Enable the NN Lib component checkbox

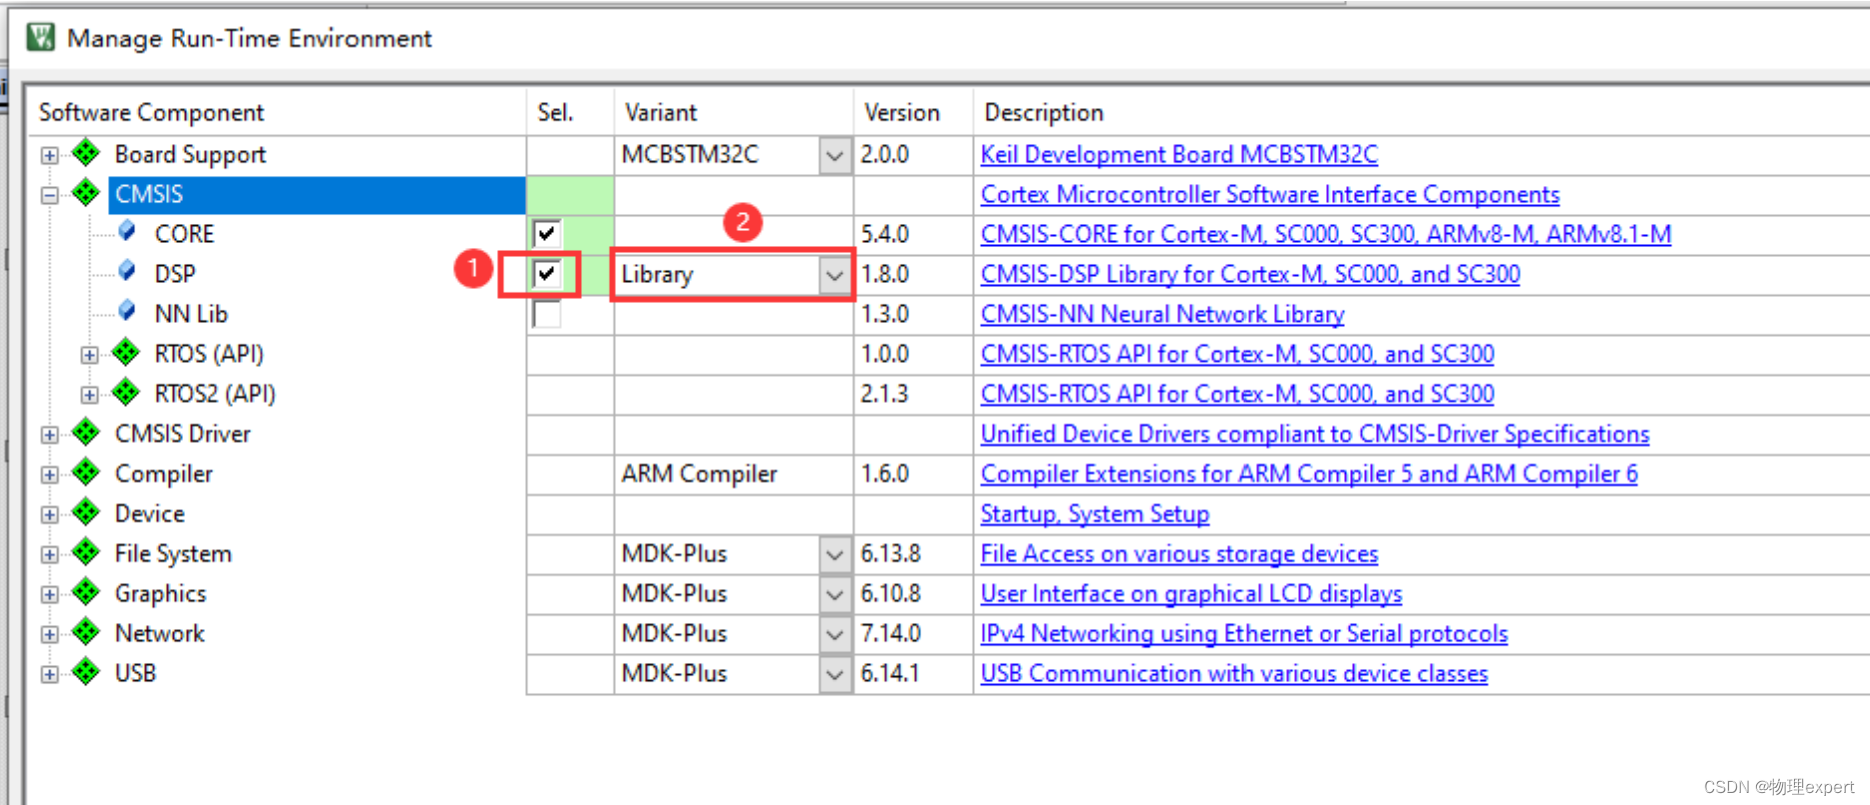click(546, 314)
